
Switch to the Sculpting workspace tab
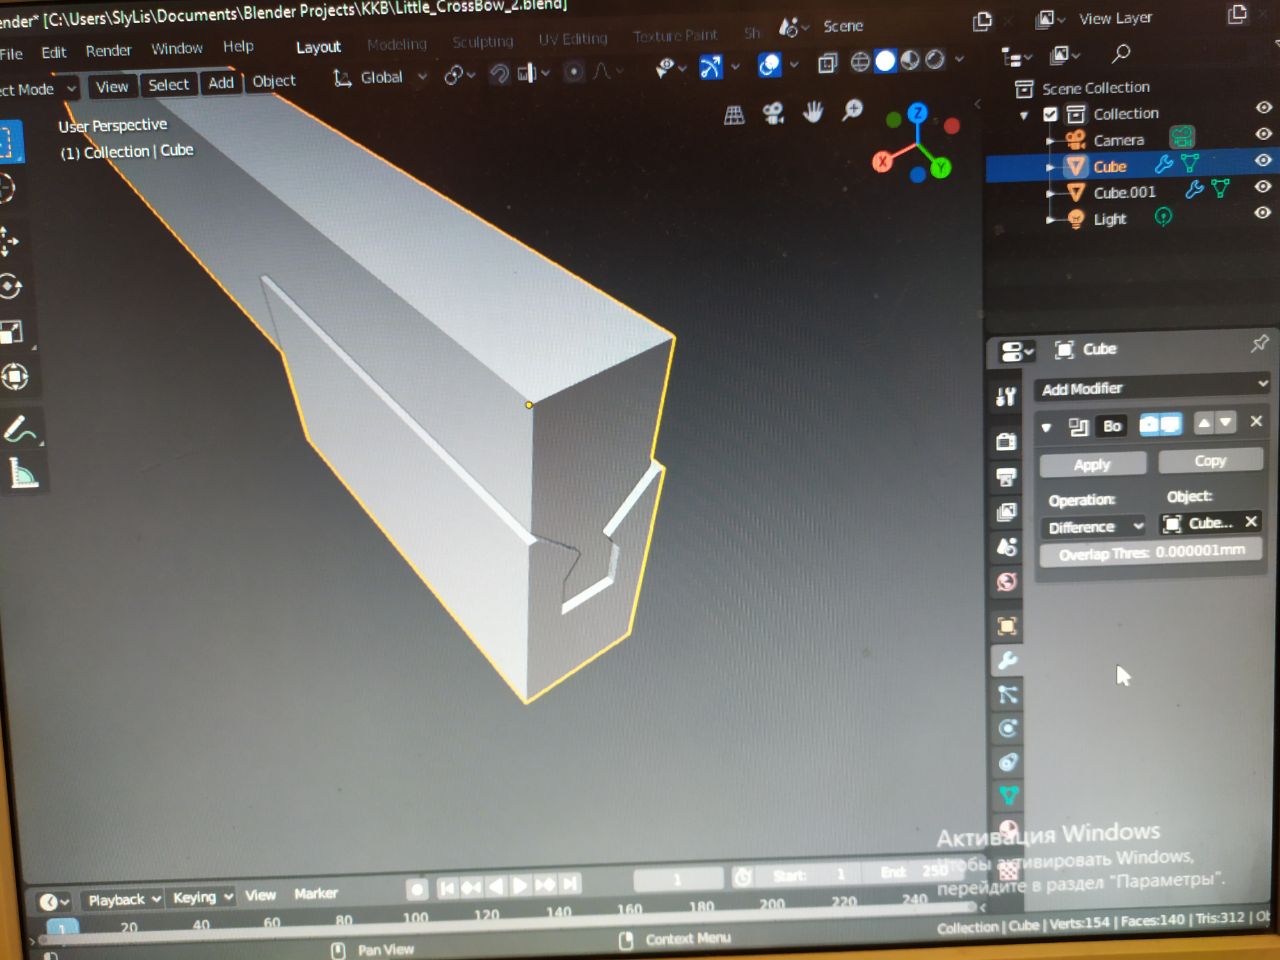tap(482, 41)
